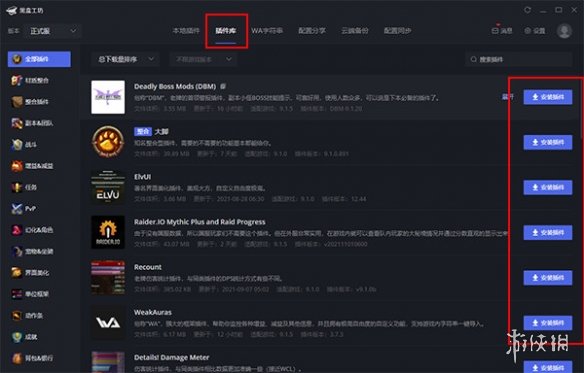Install the ElvUI addon
This screenshot has height=373, width=584.
coord(548,187)
